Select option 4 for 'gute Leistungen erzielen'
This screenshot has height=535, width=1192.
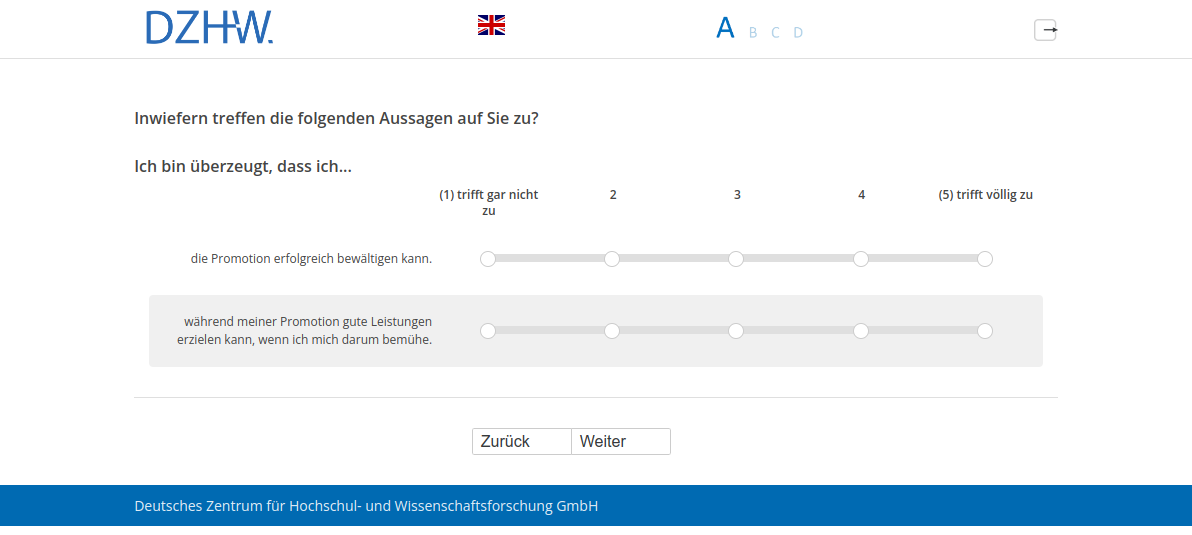pyautogui.click(x=861, y=331)
